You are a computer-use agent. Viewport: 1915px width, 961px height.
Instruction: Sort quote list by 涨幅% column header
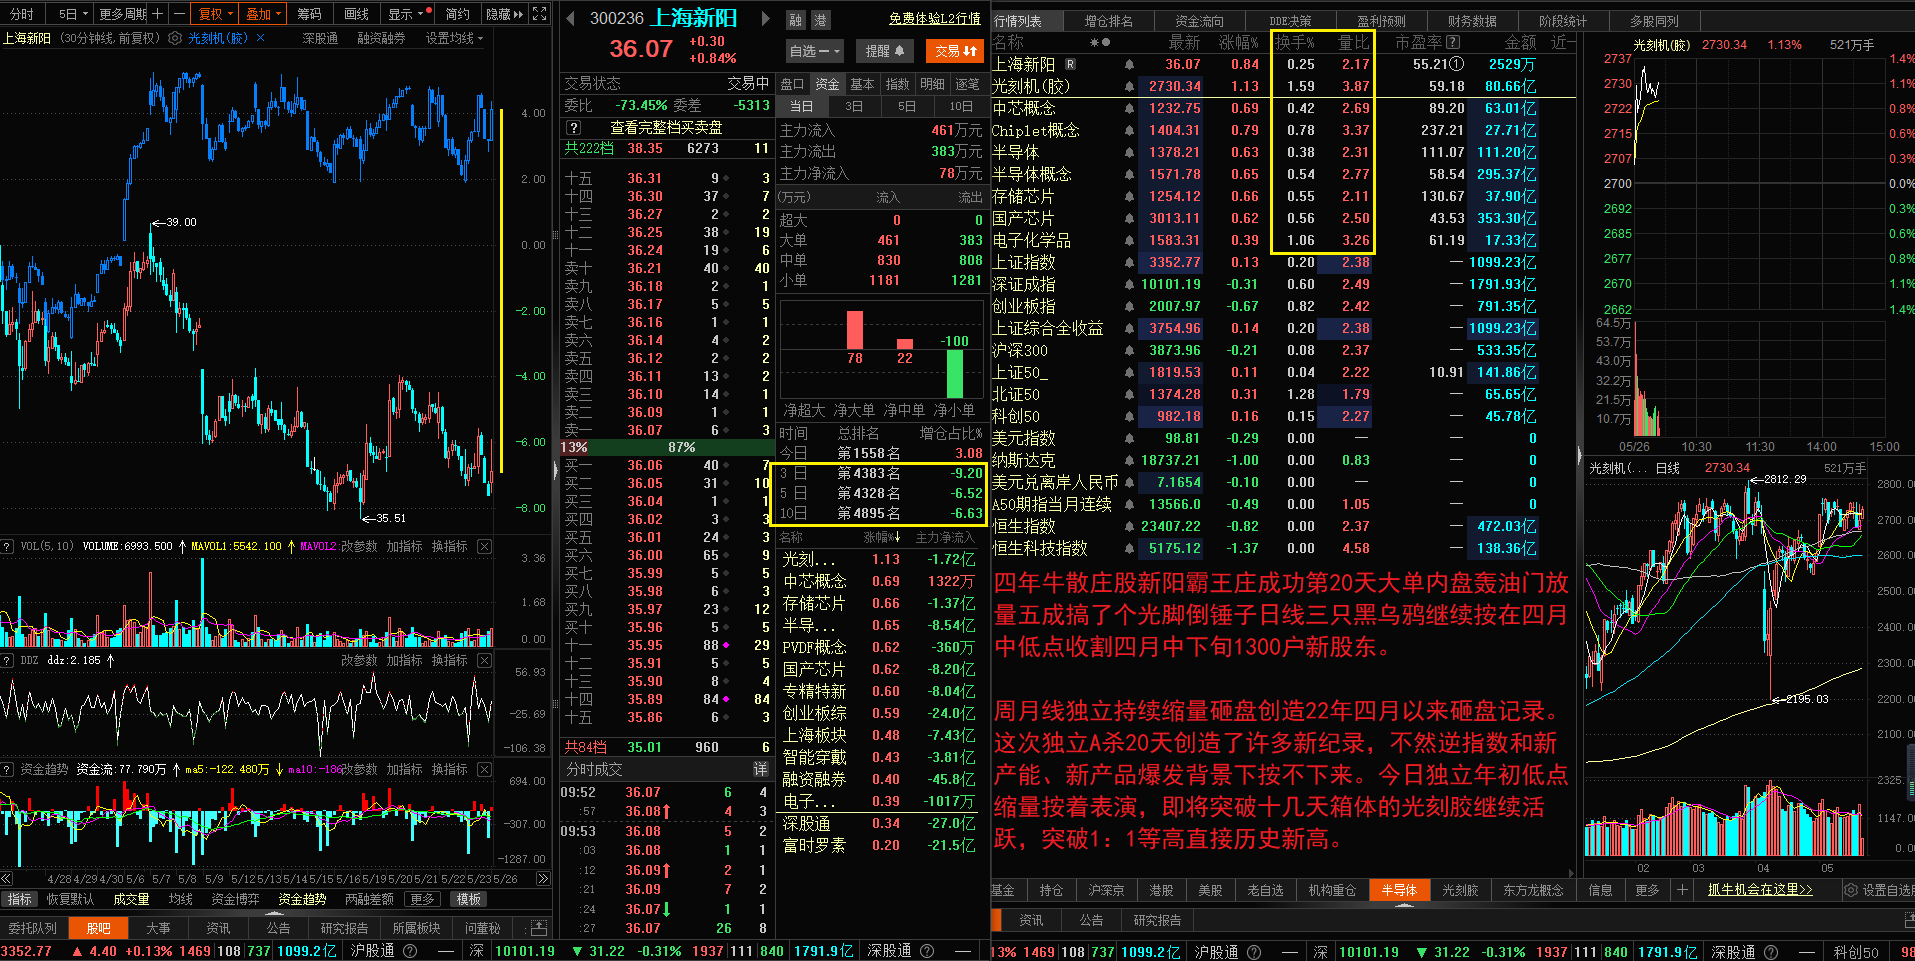(1238, 42)
